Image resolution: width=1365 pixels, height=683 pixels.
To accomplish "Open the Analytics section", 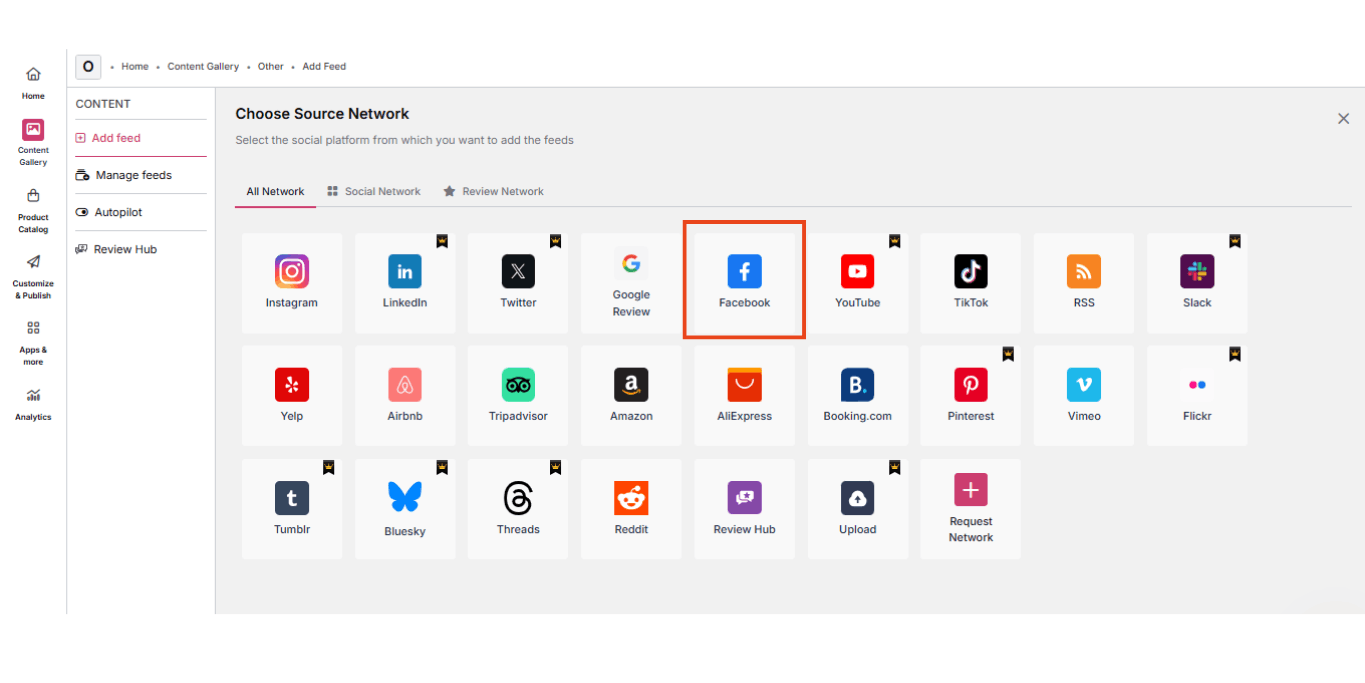I will click(33, 404).
